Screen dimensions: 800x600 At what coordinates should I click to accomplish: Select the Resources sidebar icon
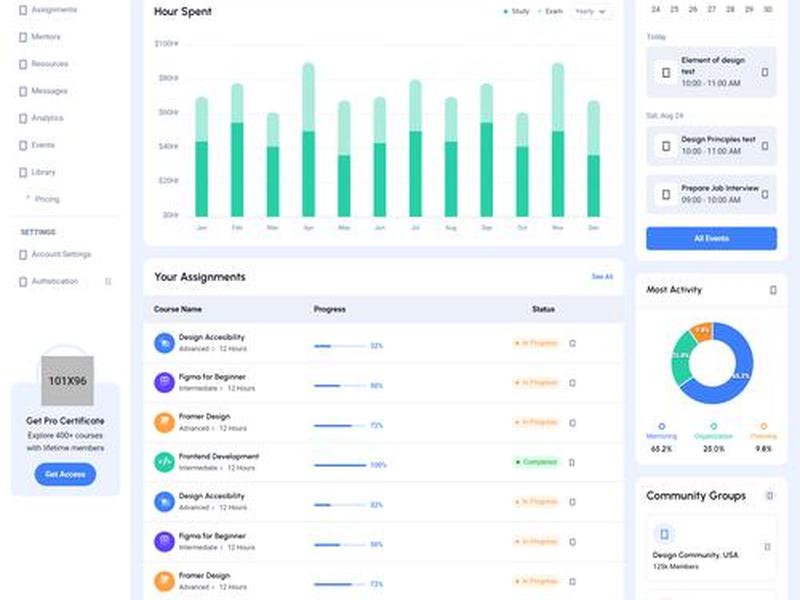(x=23, y=64)
